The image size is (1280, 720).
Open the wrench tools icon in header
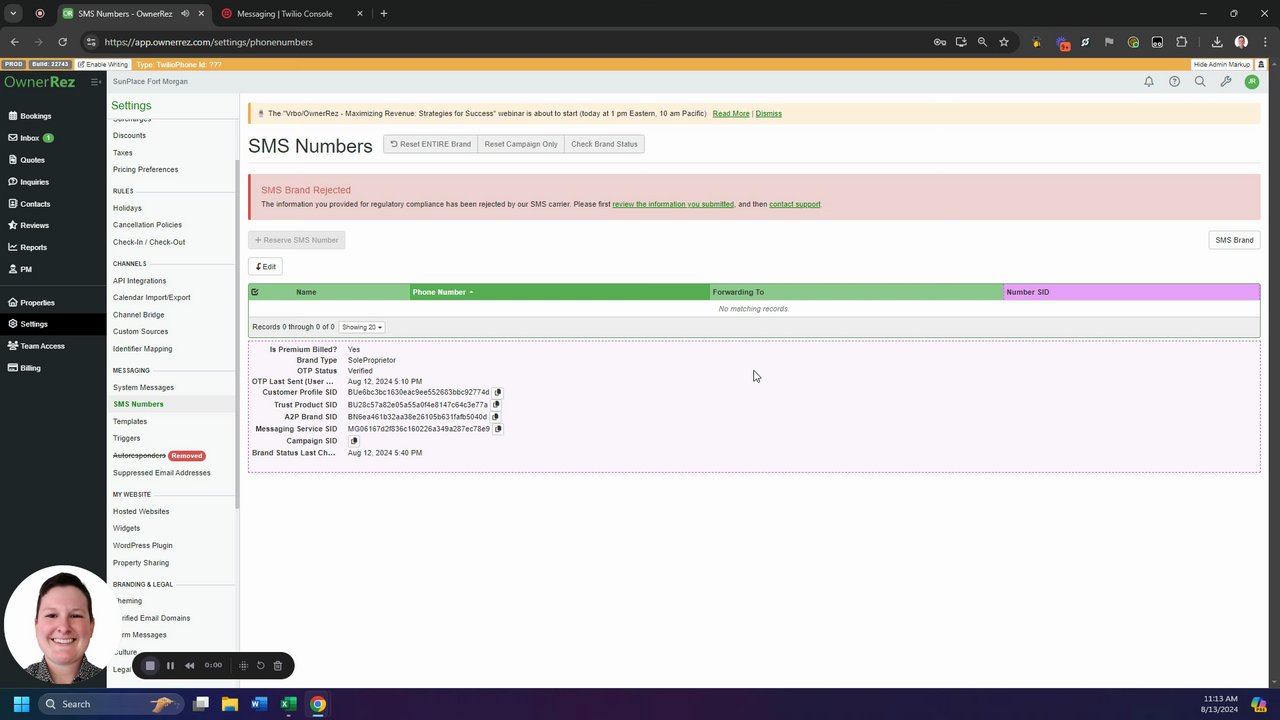click(x=1226, y=82)
